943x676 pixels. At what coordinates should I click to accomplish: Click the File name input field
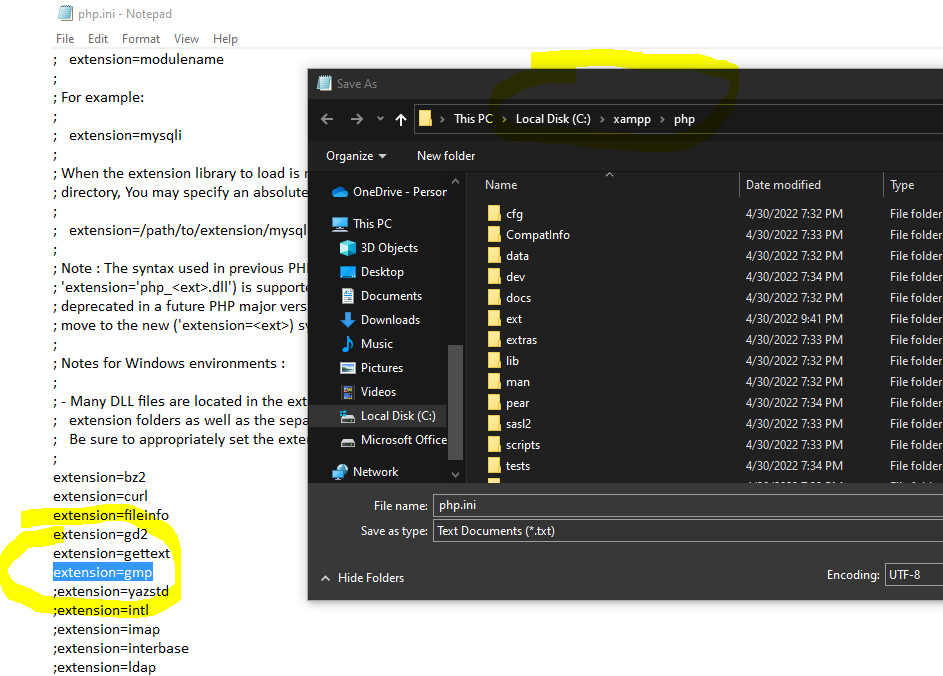coord(688,506)
